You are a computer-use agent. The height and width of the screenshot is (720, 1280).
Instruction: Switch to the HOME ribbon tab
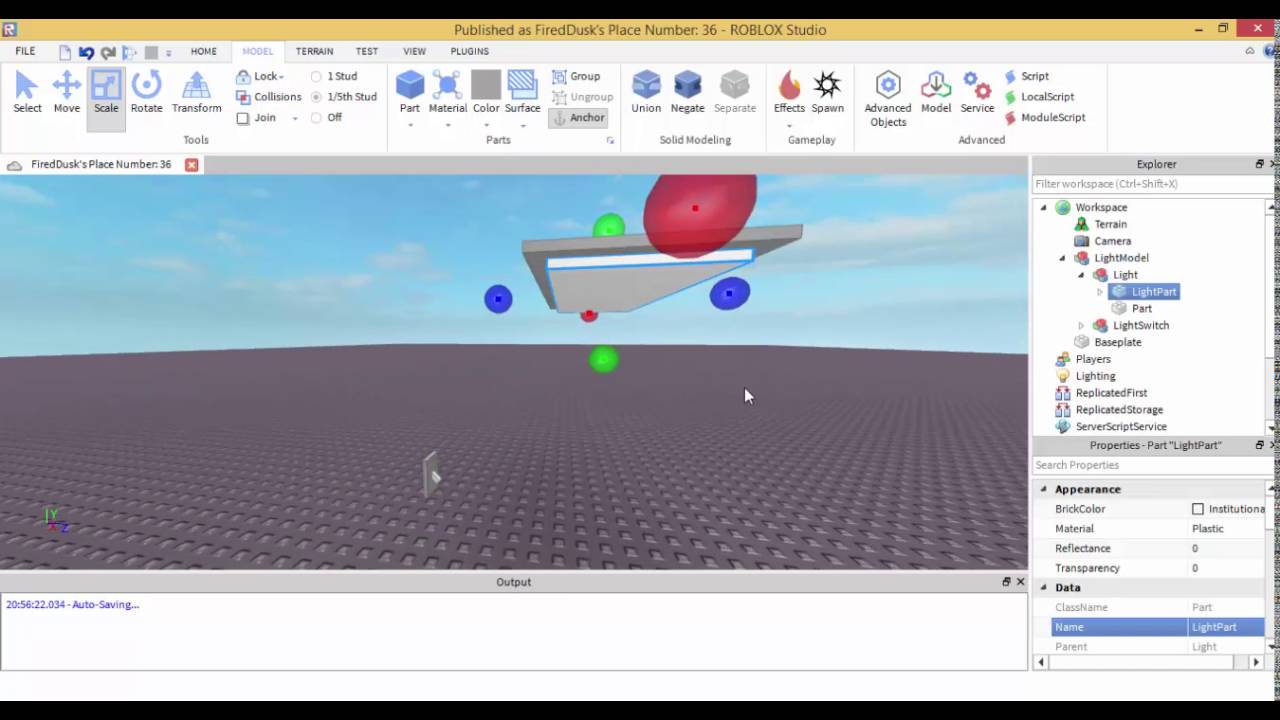point(204,51)
